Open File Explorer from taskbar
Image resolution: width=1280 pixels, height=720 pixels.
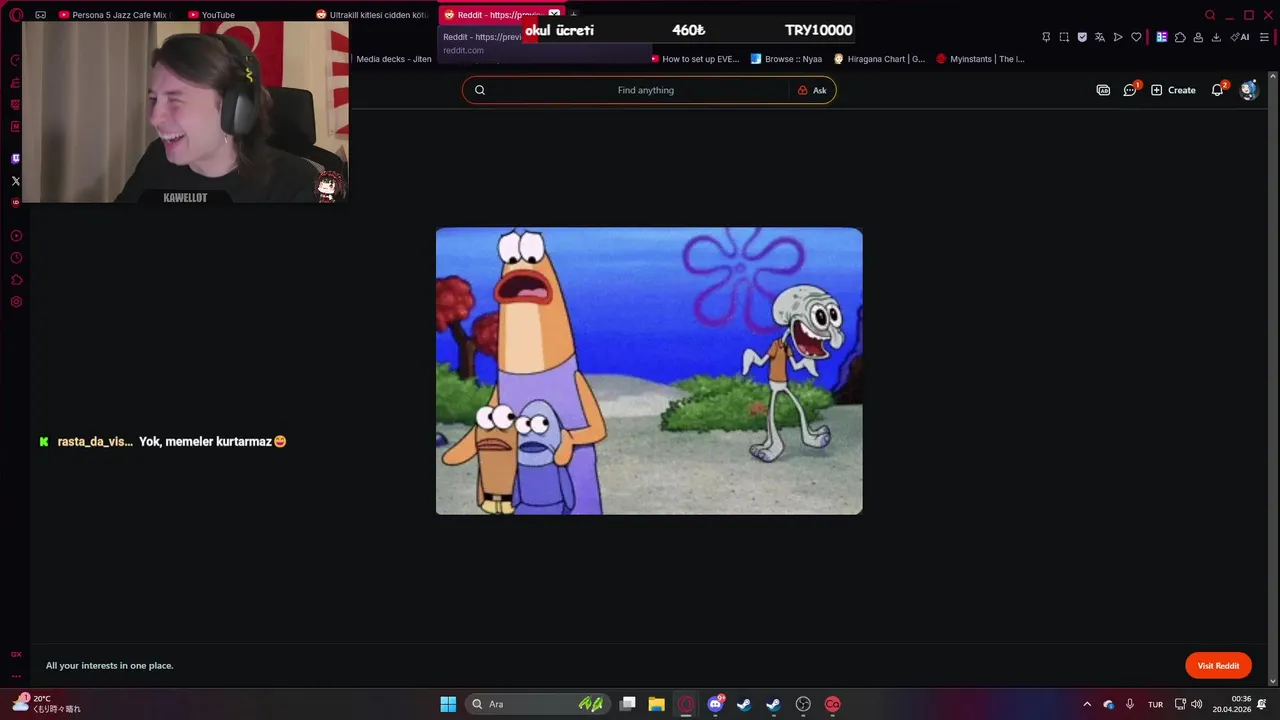pyautogui.click(x=656, y=704)
